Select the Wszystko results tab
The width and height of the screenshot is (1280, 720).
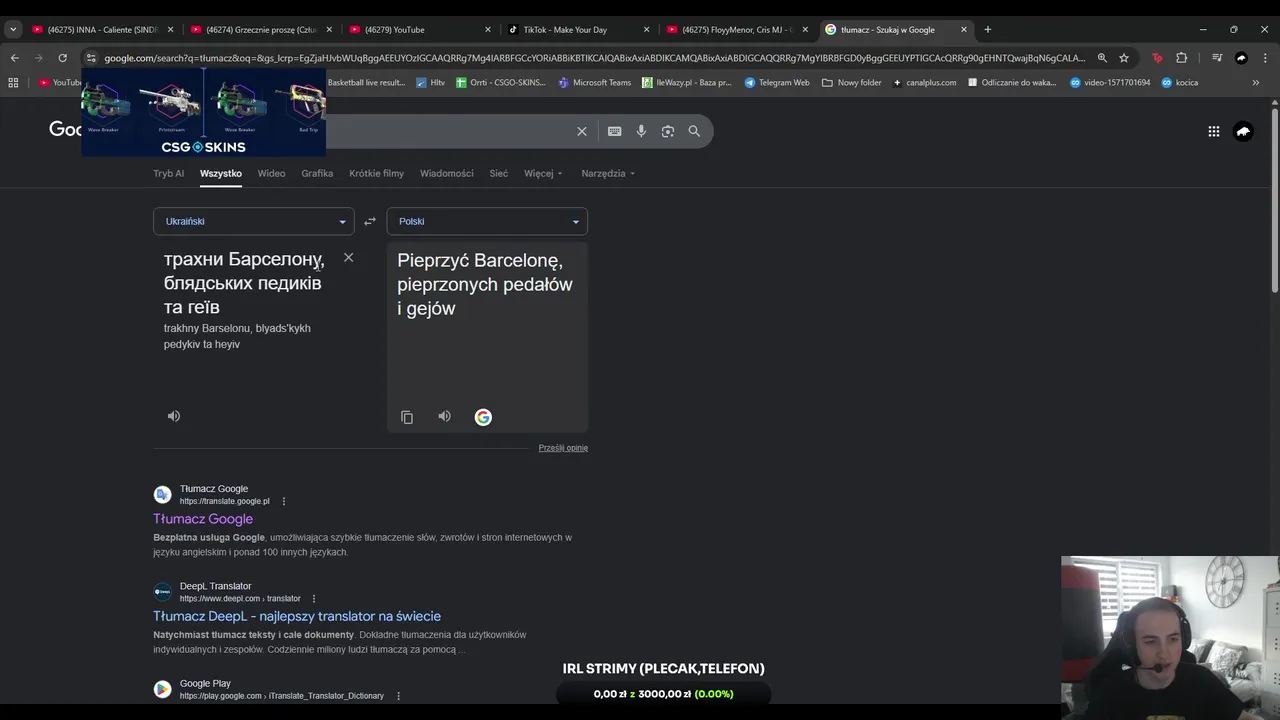221,173
